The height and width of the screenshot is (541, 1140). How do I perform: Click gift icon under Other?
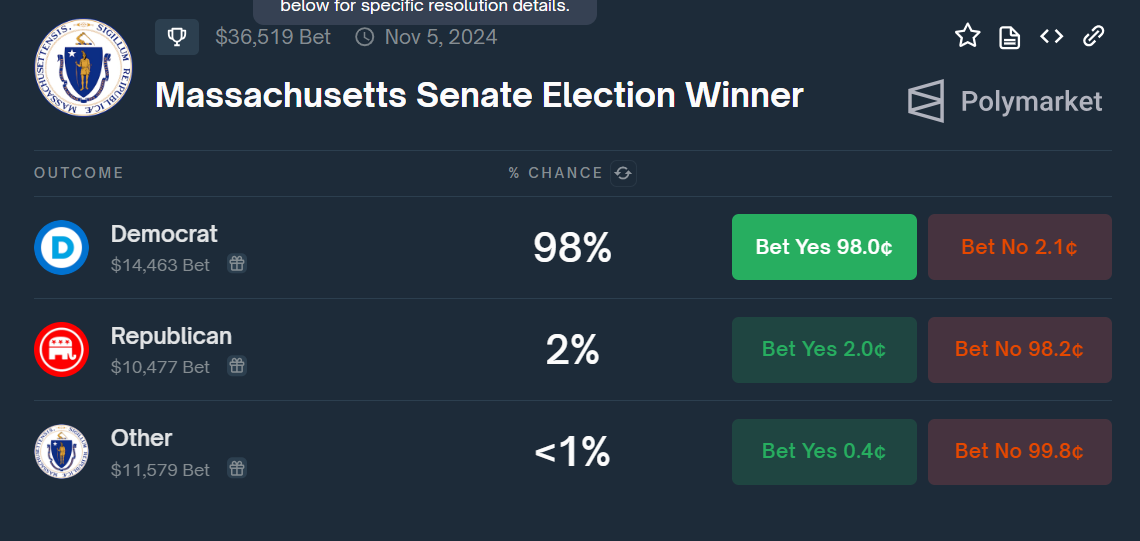(236, 468)
